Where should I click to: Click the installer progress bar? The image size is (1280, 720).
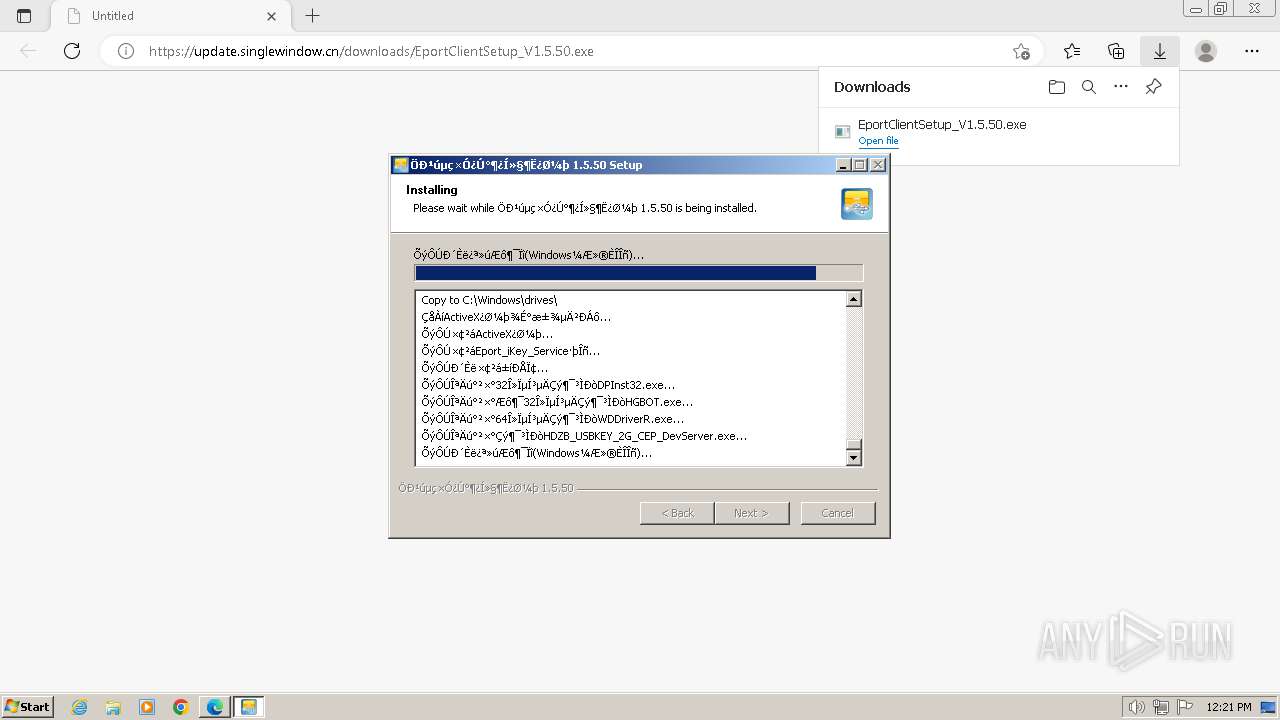[638, 273]
